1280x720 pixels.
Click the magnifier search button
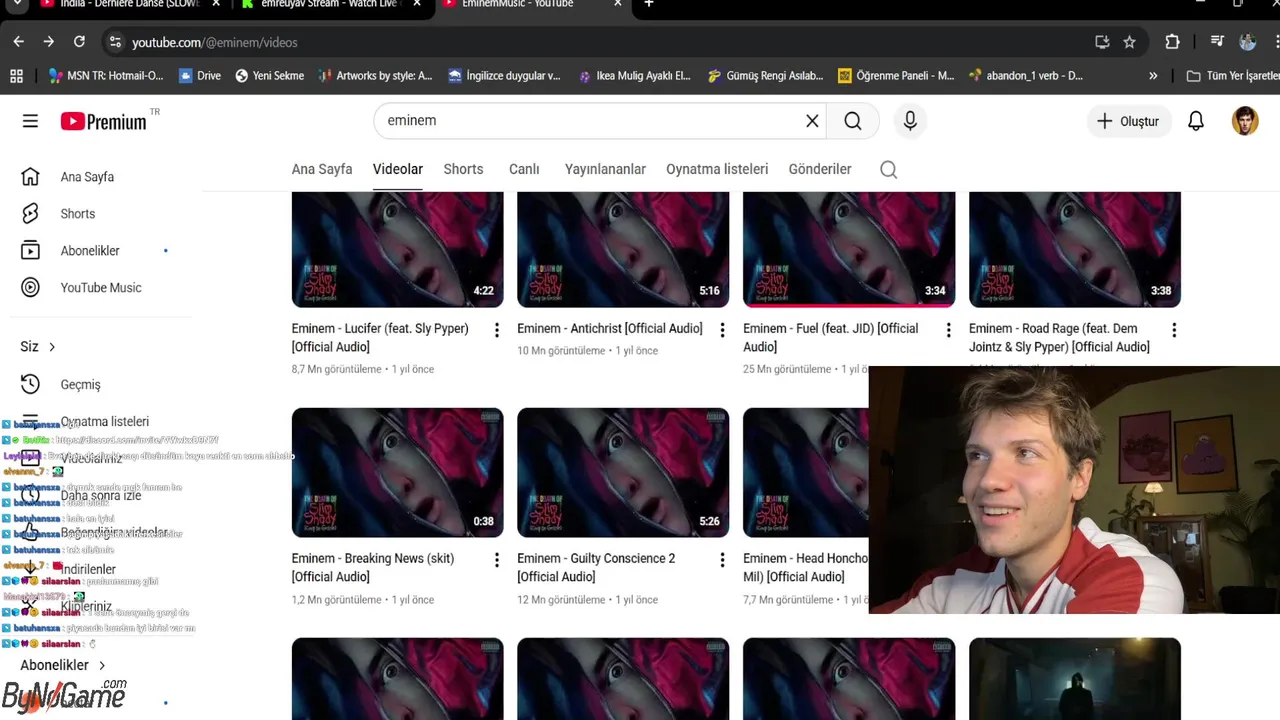point(852,121)
